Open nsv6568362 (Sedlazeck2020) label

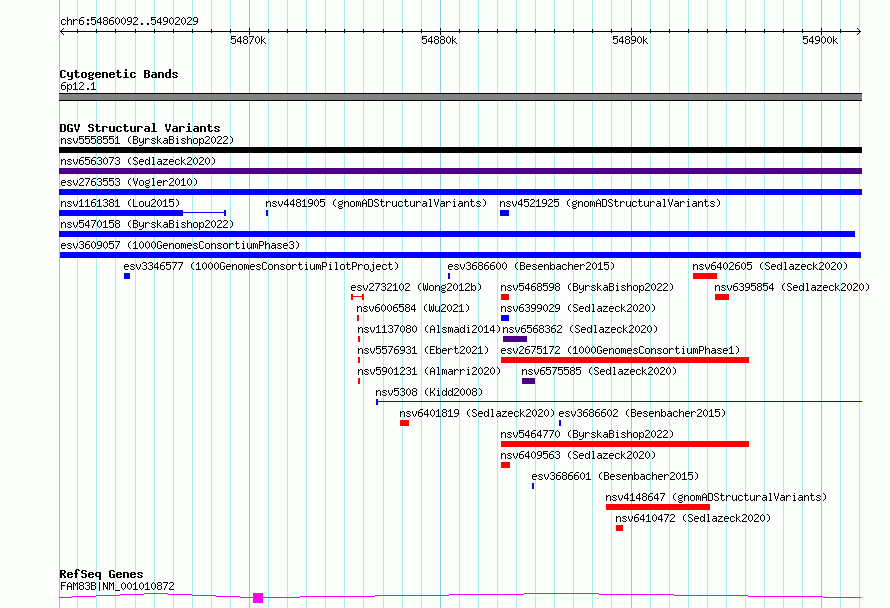point(580,329)
